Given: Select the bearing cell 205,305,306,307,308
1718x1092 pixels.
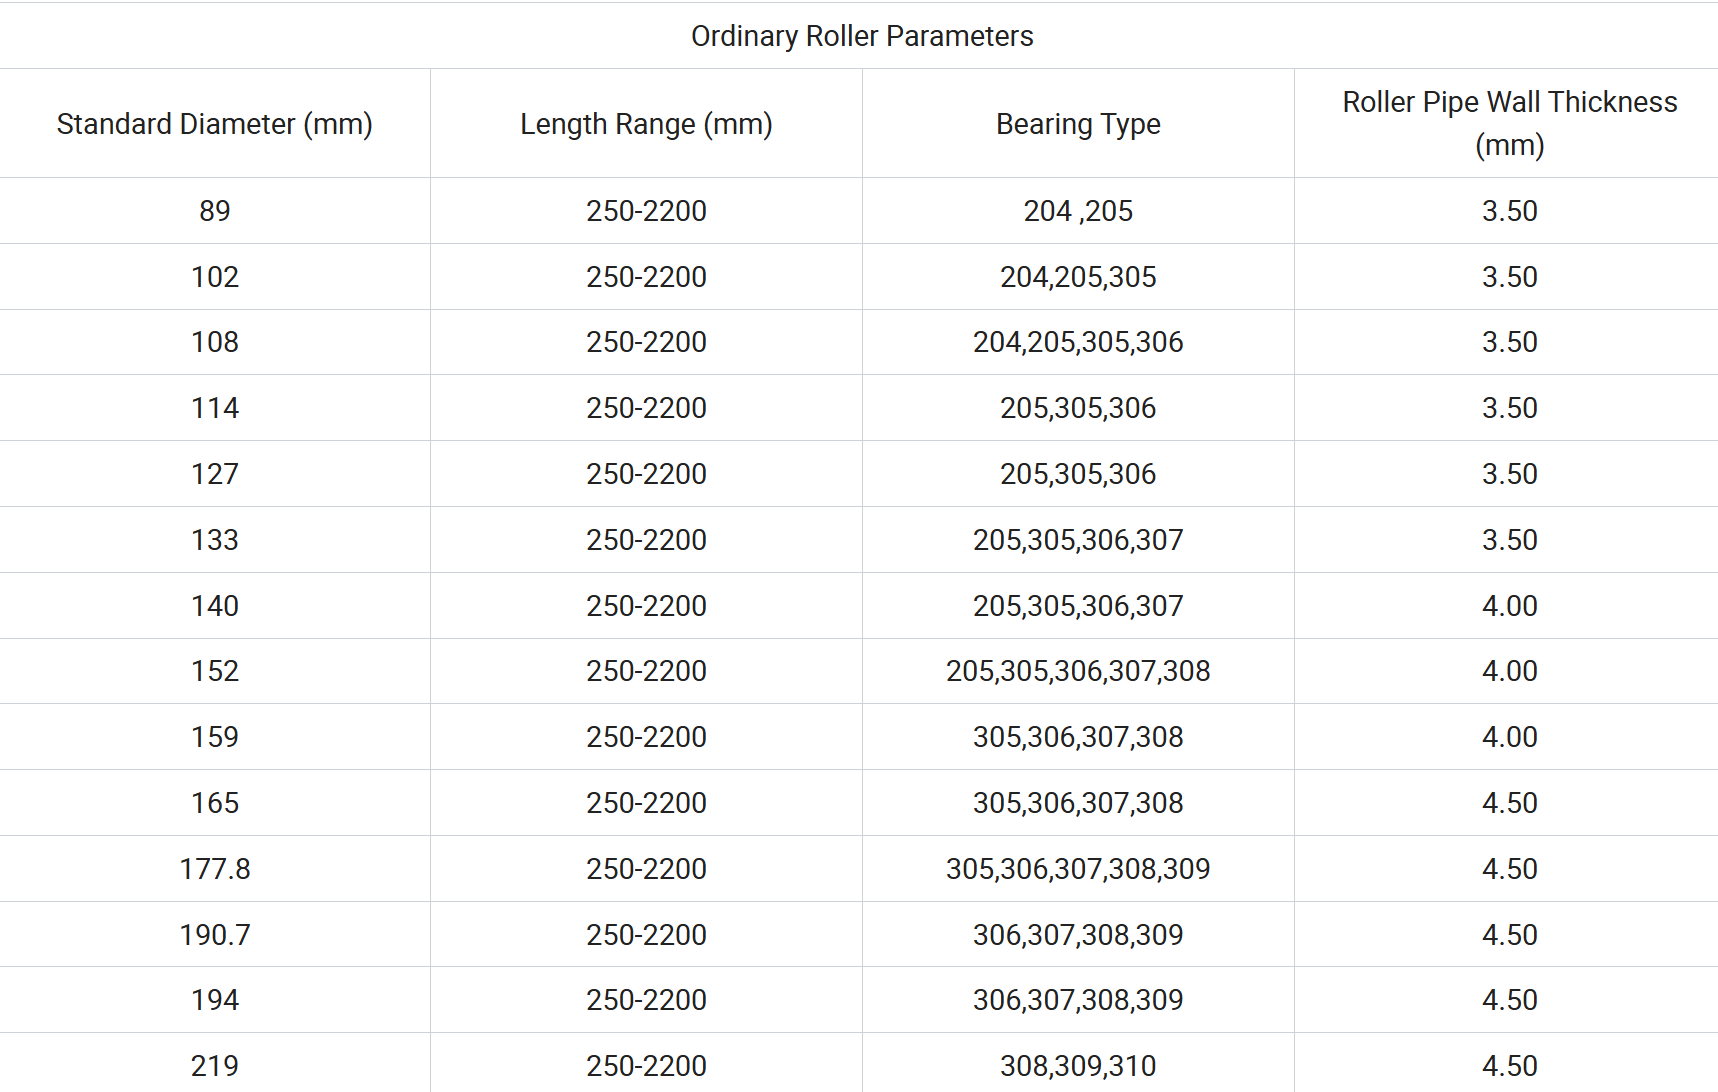Looking at the screenshot, I should tap(1078, 671).
